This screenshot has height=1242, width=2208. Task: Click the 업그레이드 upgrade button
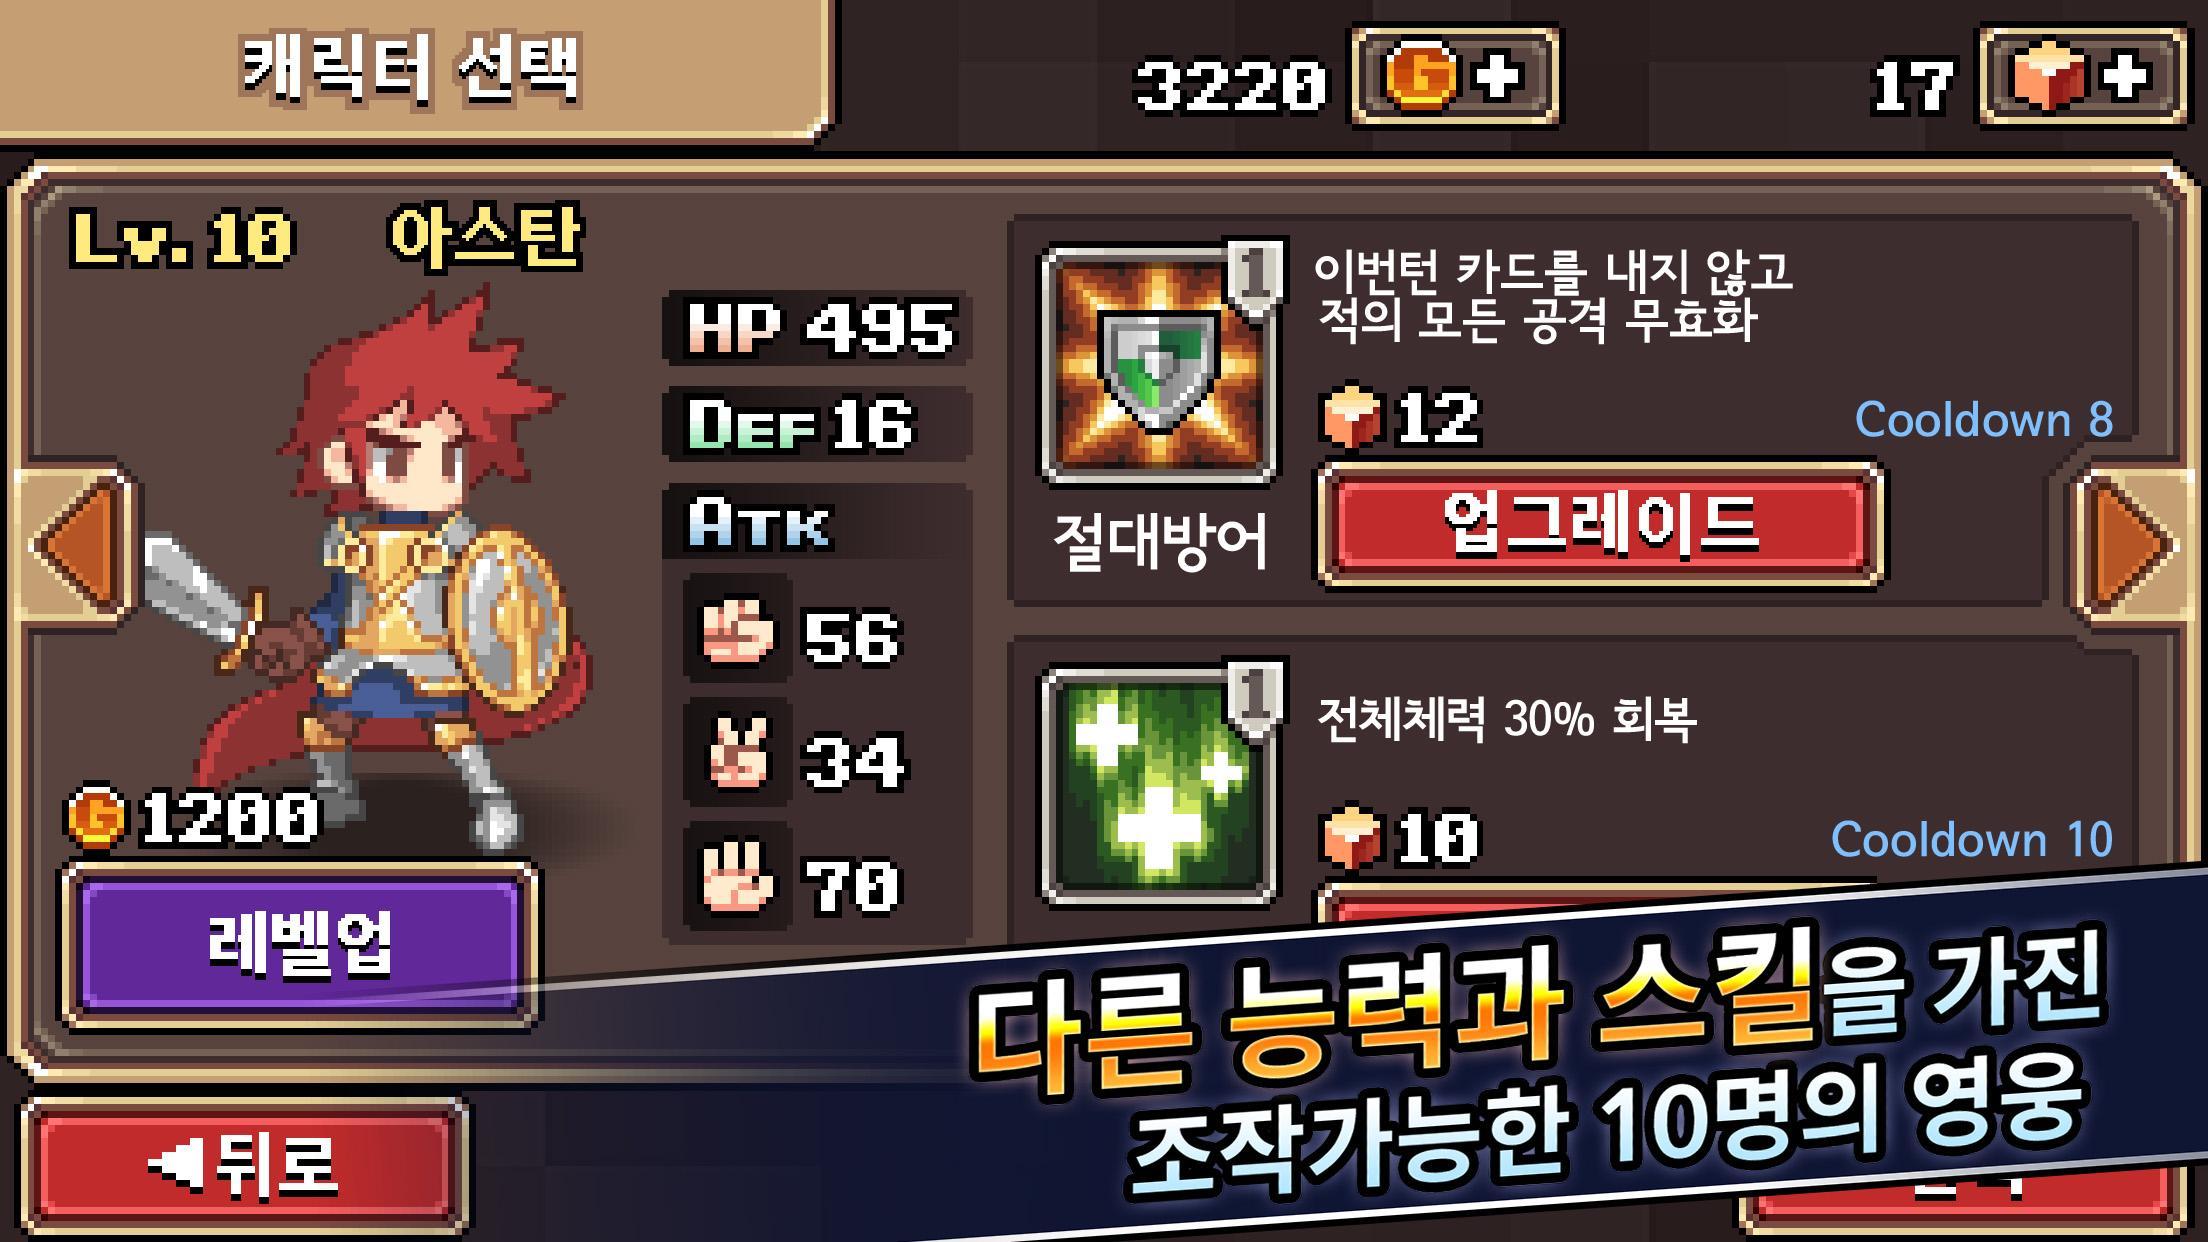(x=1601, y=524)
